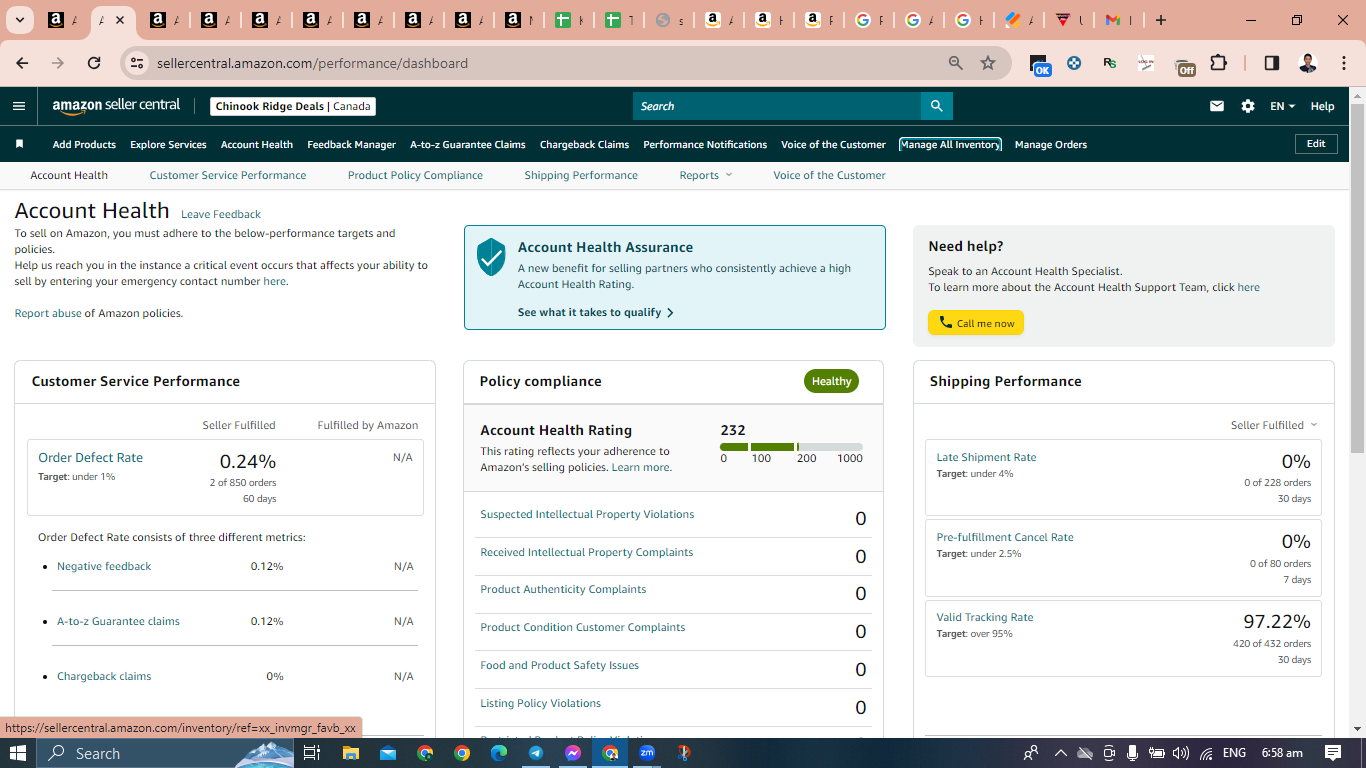Click the Seller Central search field
1366x768 pixels.
777,106
